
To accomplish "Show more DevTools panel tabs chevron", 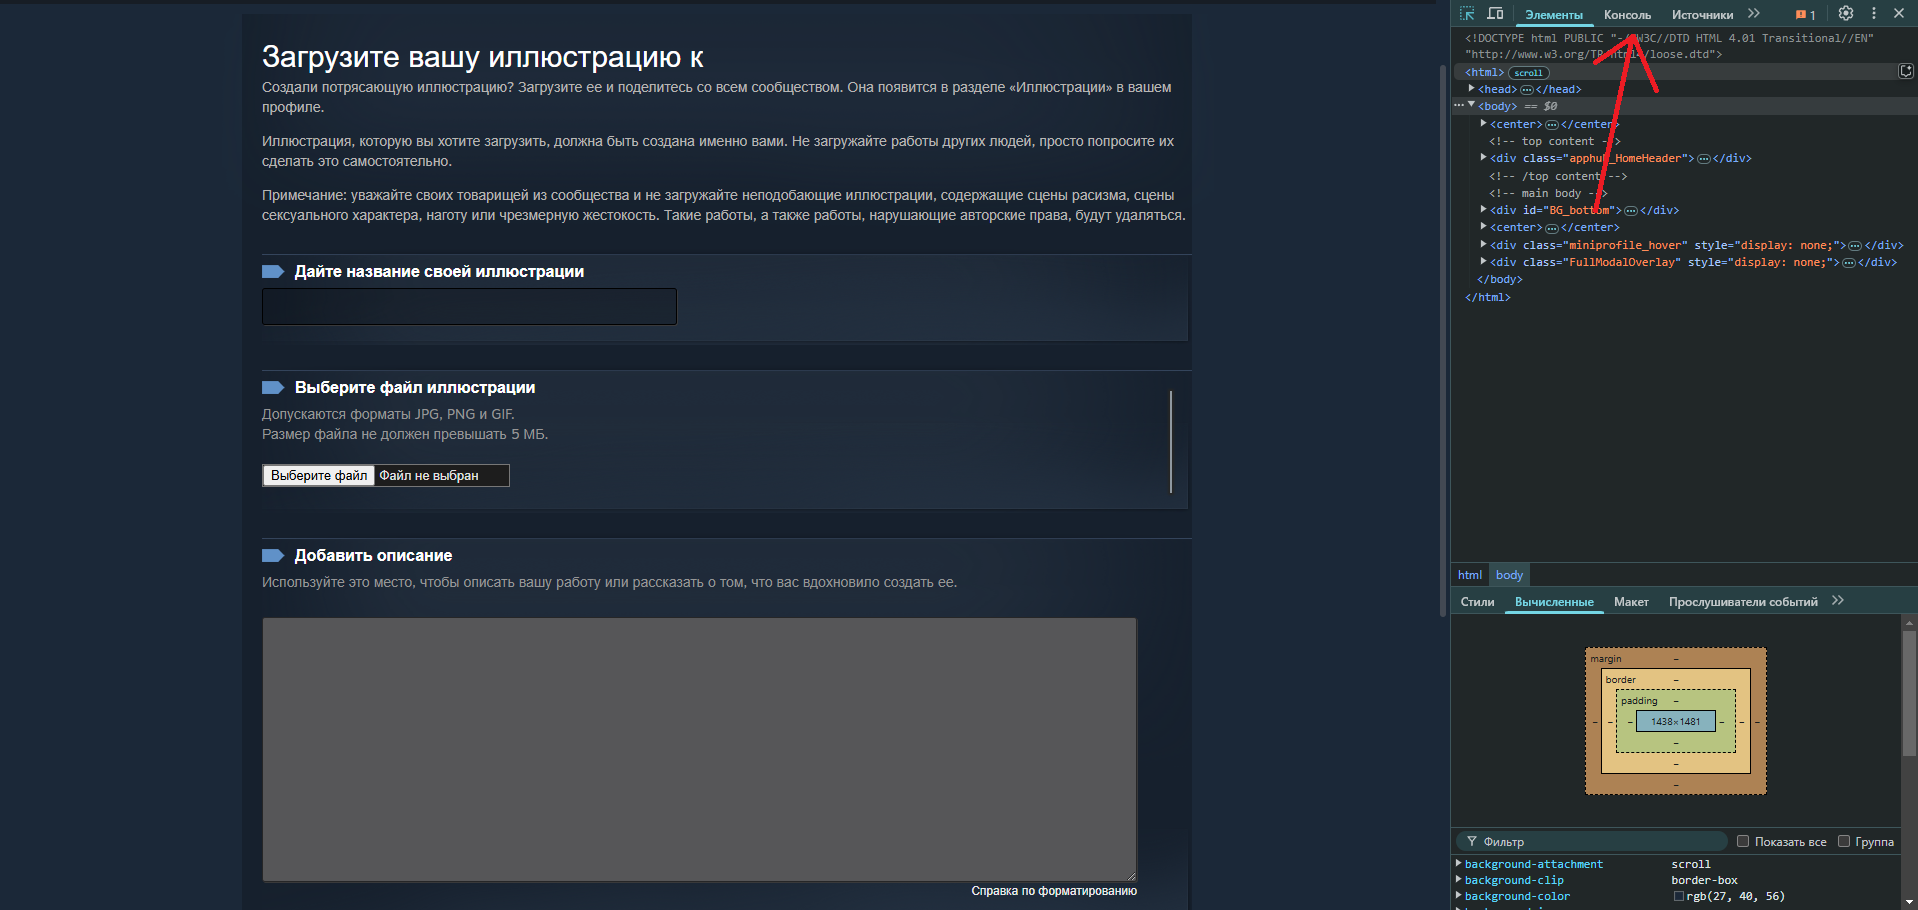I will click(x=1754, y=14).
